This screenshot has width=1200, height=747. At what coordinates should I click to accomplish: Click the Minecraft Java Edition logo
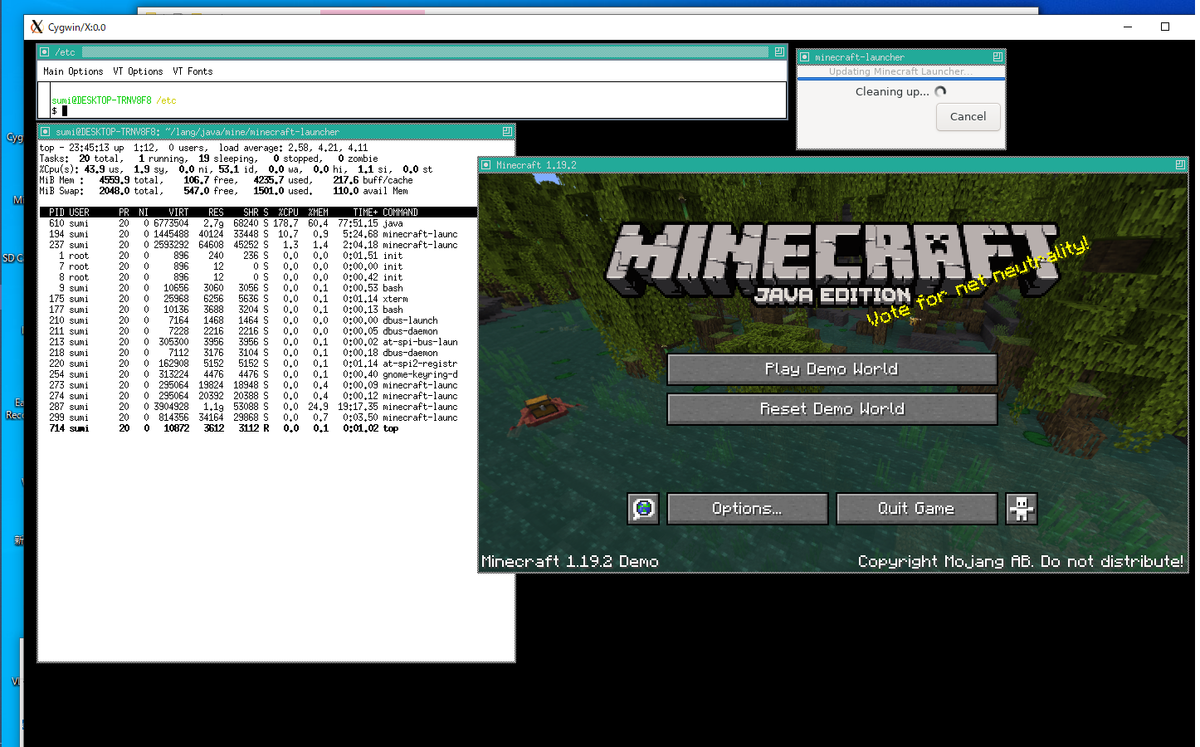point(830,265)
